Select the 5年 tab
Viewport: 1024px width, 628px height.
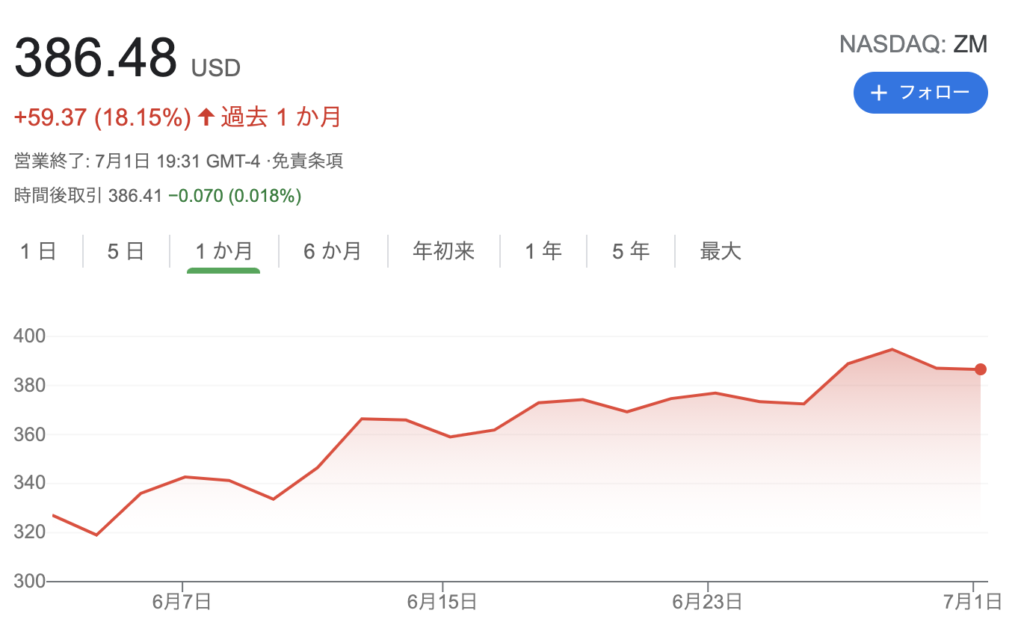[x=631, y=251]
